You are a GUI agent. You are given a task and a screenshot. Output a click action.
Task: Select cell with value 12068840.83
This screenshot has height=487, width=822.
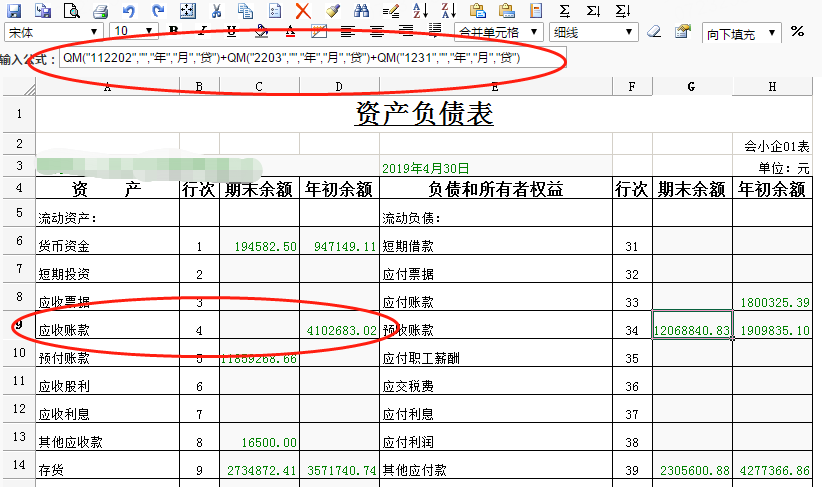(692, 324)
